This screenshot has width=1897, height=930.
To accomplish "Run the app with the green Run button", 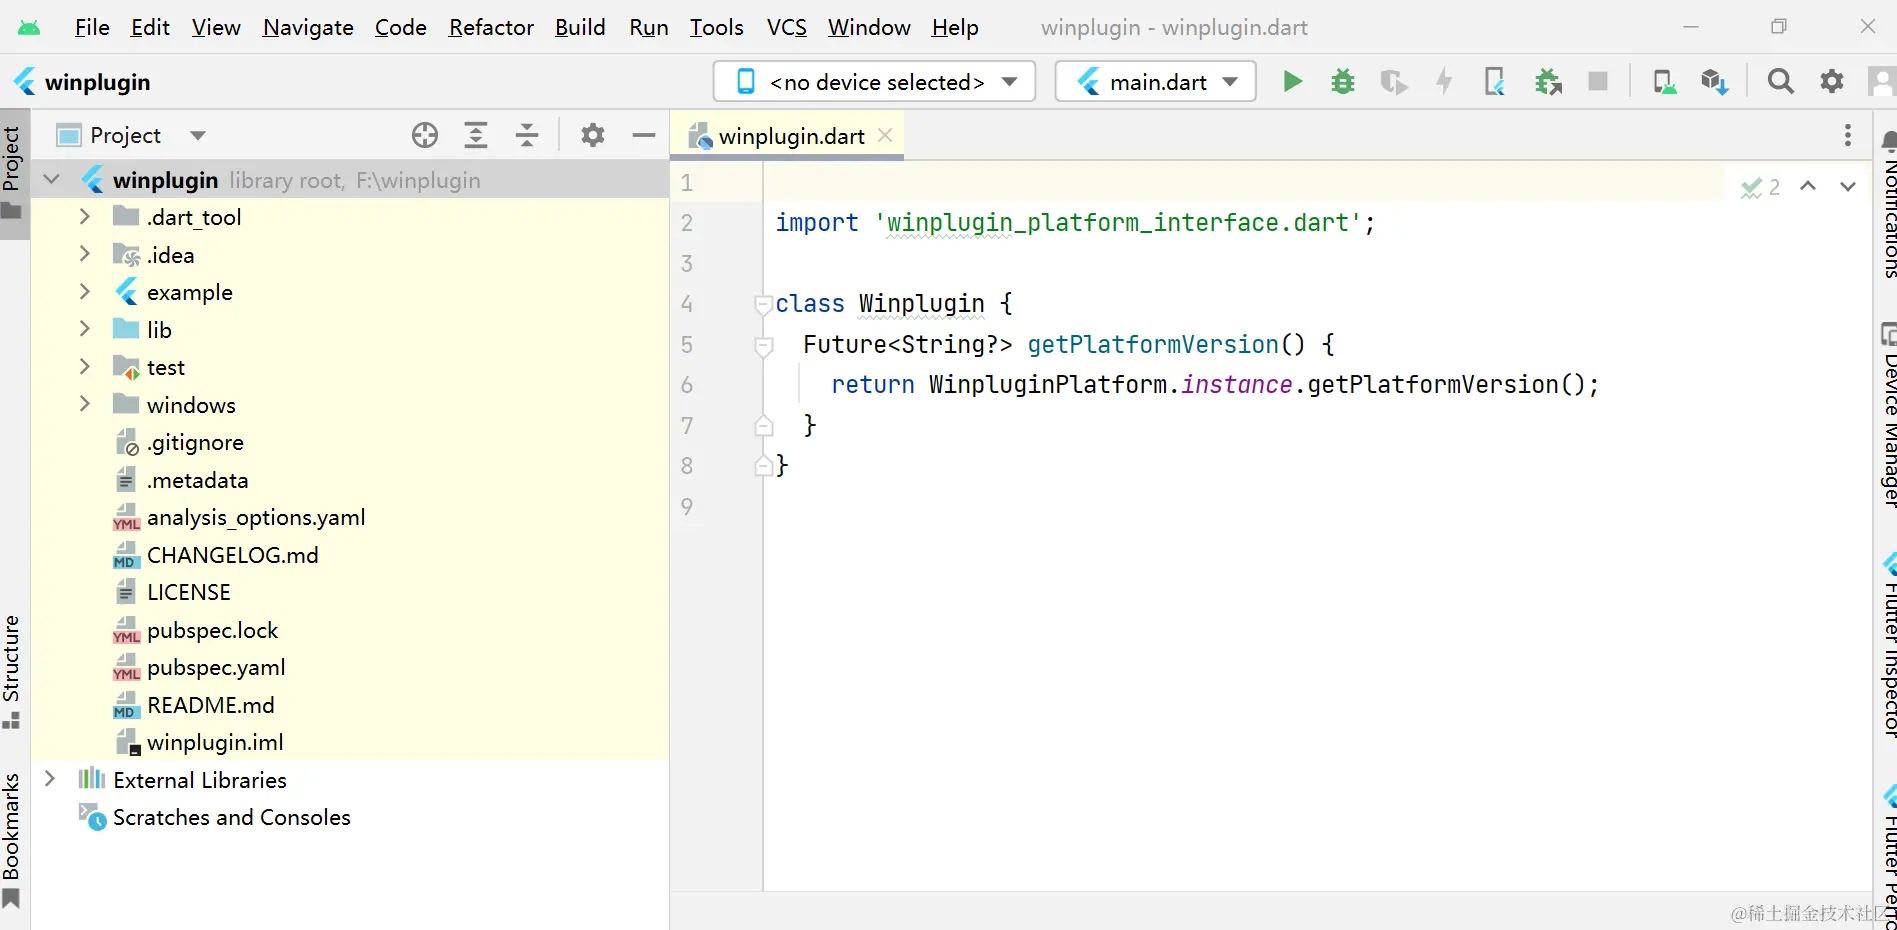I will (1292, 81).
